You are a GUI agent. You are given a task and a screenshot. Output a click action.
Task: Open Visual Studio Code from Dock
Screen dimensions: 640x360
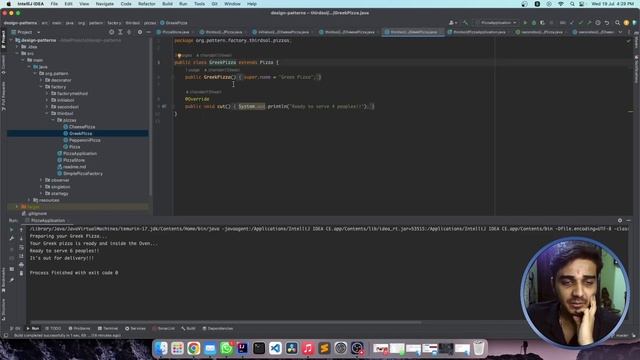click(x=275, y=348)
